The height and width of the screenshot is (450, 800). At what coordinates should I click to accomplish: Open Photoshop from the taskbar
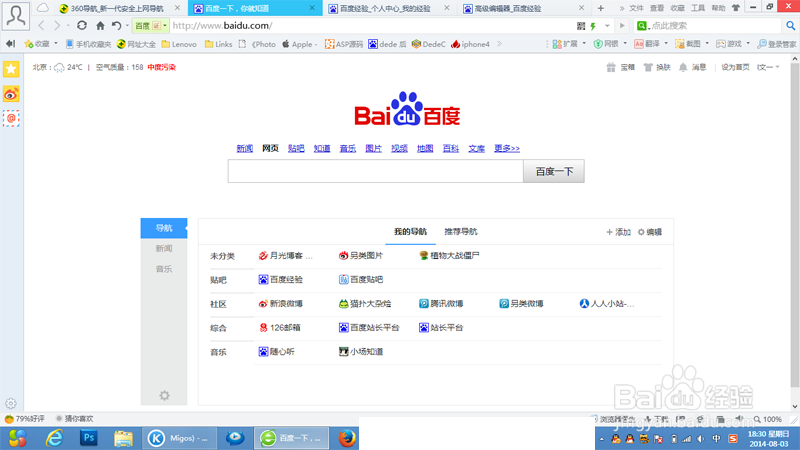pyautogui.click(x=89, y=438)
